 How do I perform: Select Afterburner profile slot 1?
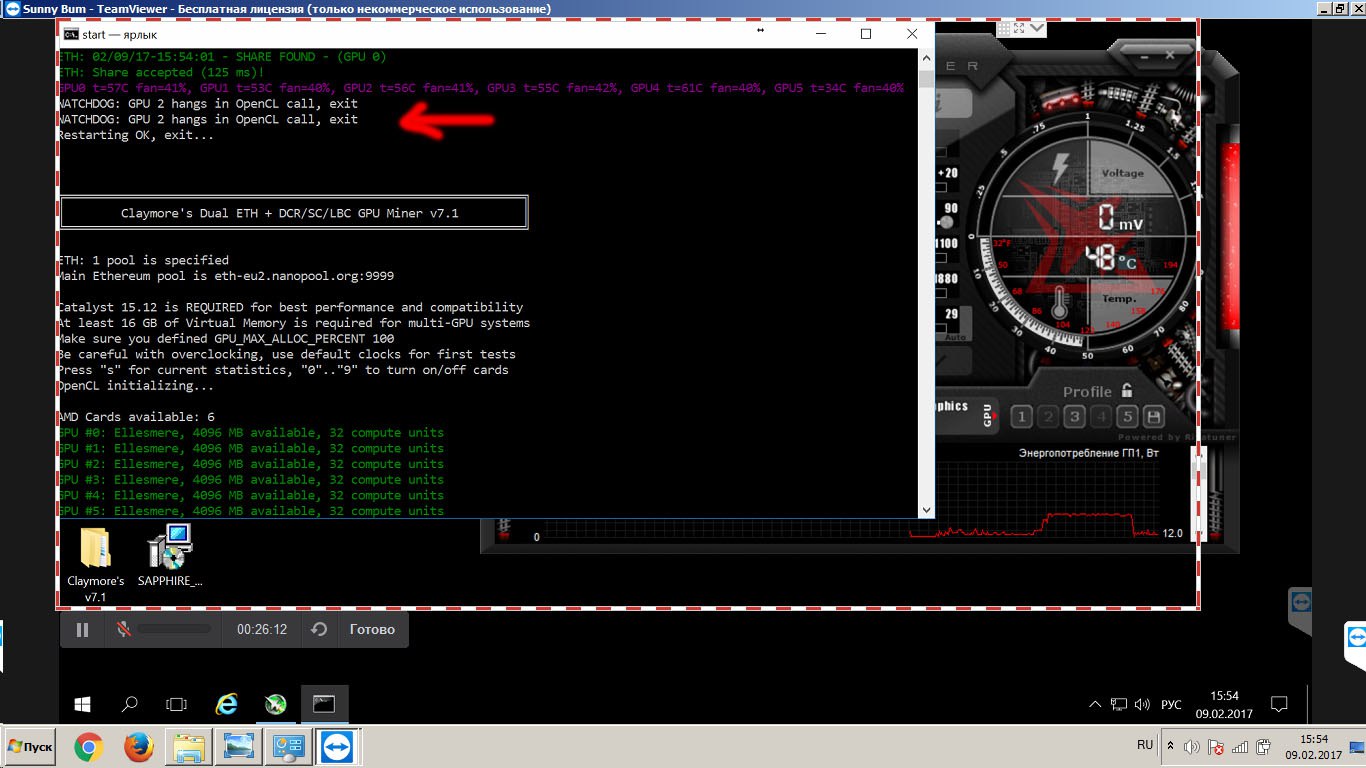tap(1021, 416)
